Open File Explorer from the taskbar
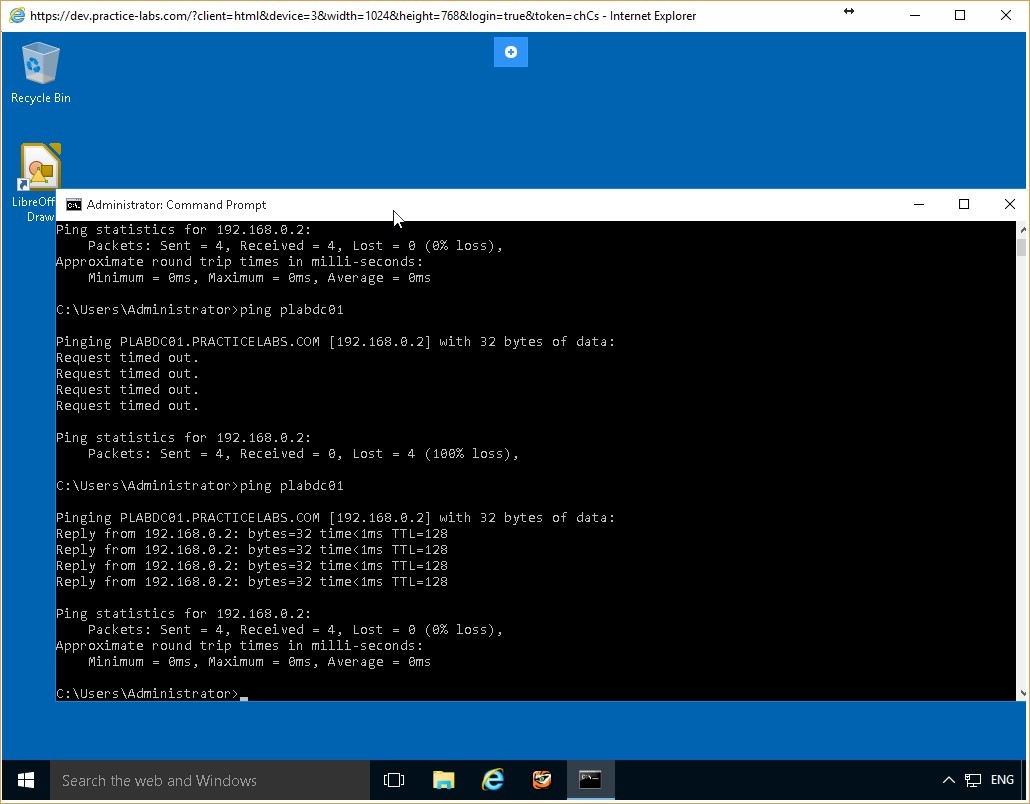Screen dimensions: 1030x804 click(x=443, y=780)
